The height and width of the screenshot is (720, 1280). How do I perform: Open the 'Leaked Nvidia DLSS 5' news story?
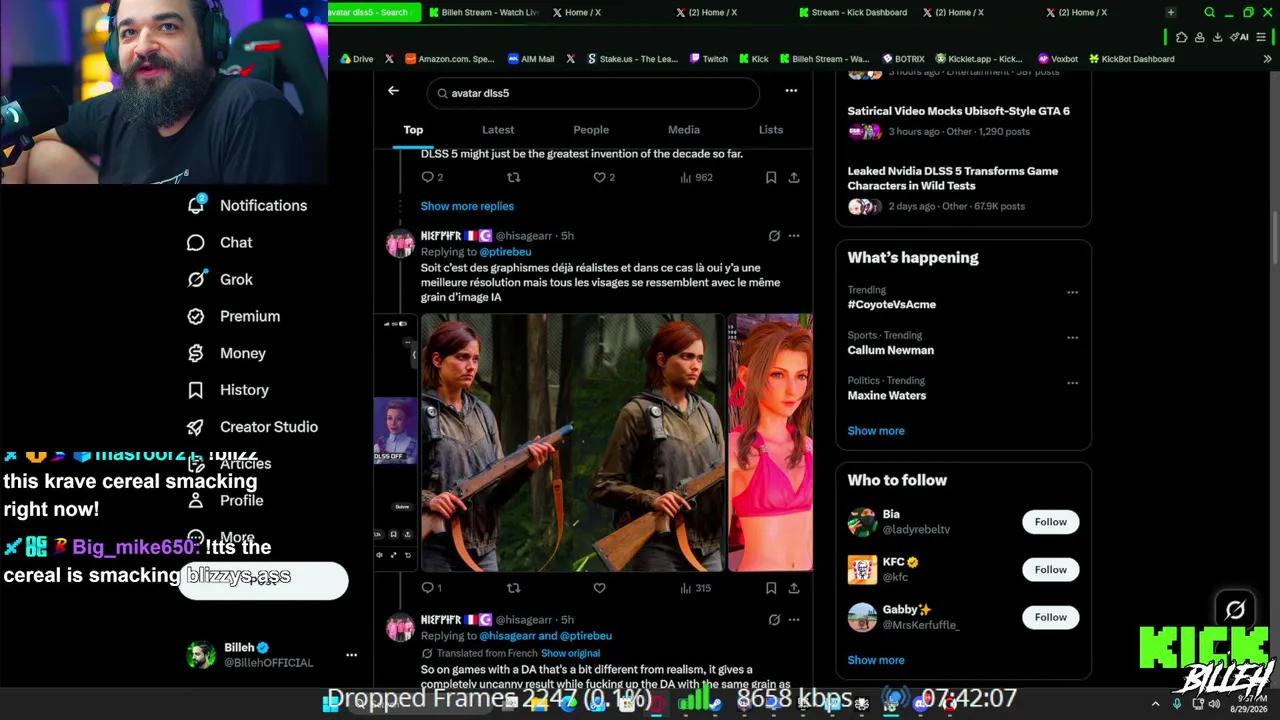coord(953,178)
